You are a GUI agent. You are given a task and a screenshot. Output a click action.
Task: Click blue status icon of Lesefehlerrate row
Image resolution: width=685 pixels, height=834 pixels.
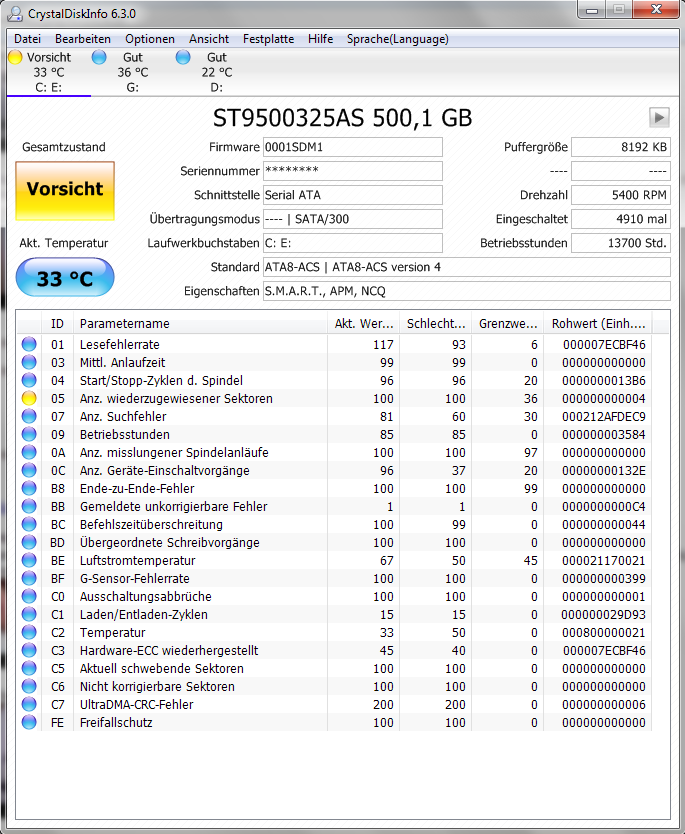29,344
